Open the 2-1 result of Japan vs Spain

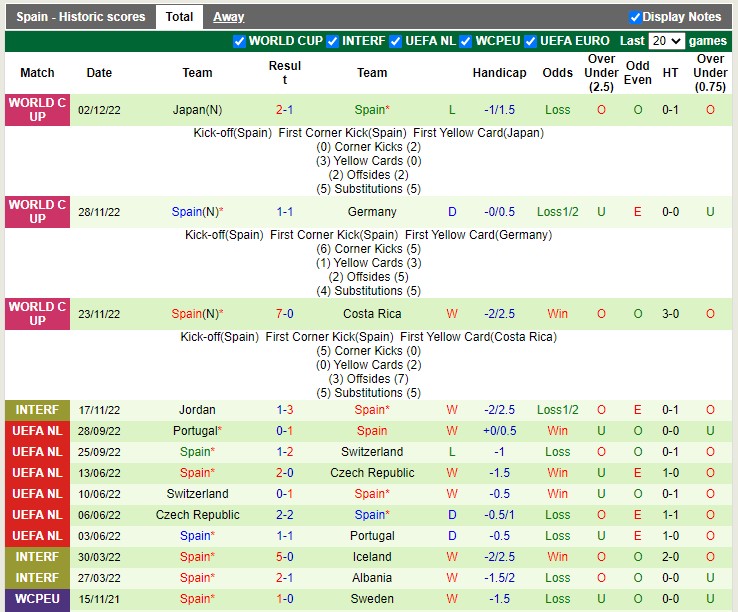point(284,110)
